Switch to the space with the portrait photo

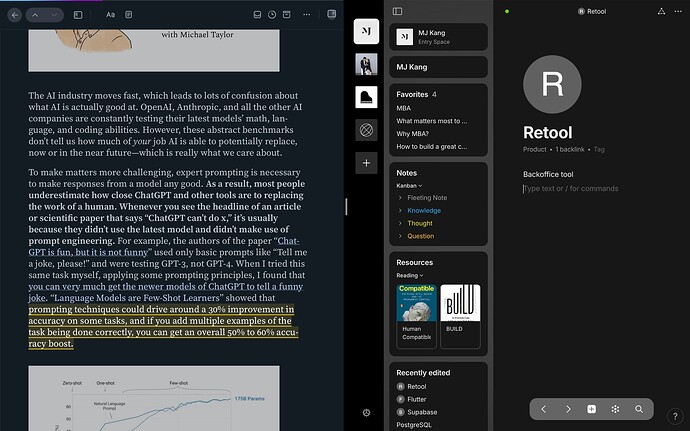click(366, 64)
